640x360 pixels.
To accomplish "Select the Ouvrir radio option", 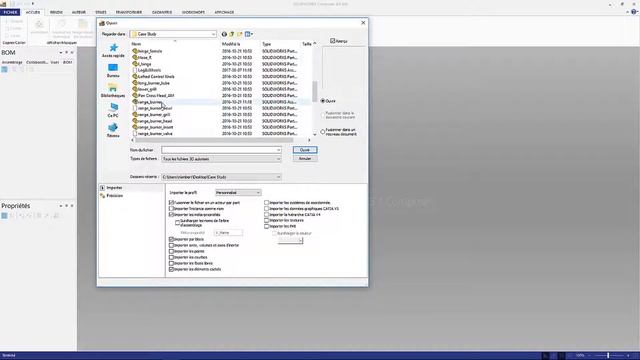I will point(323,101).
